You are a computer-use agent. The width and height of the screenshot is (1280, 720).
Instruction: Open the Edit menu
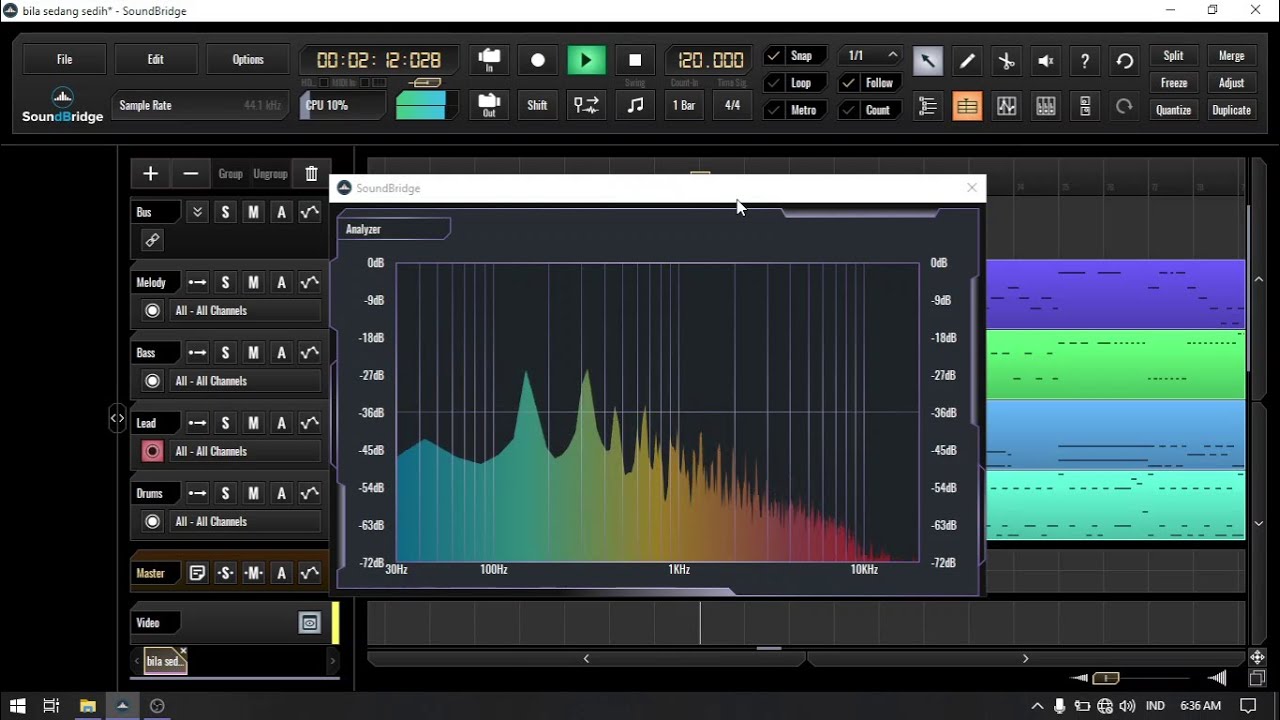156,60
